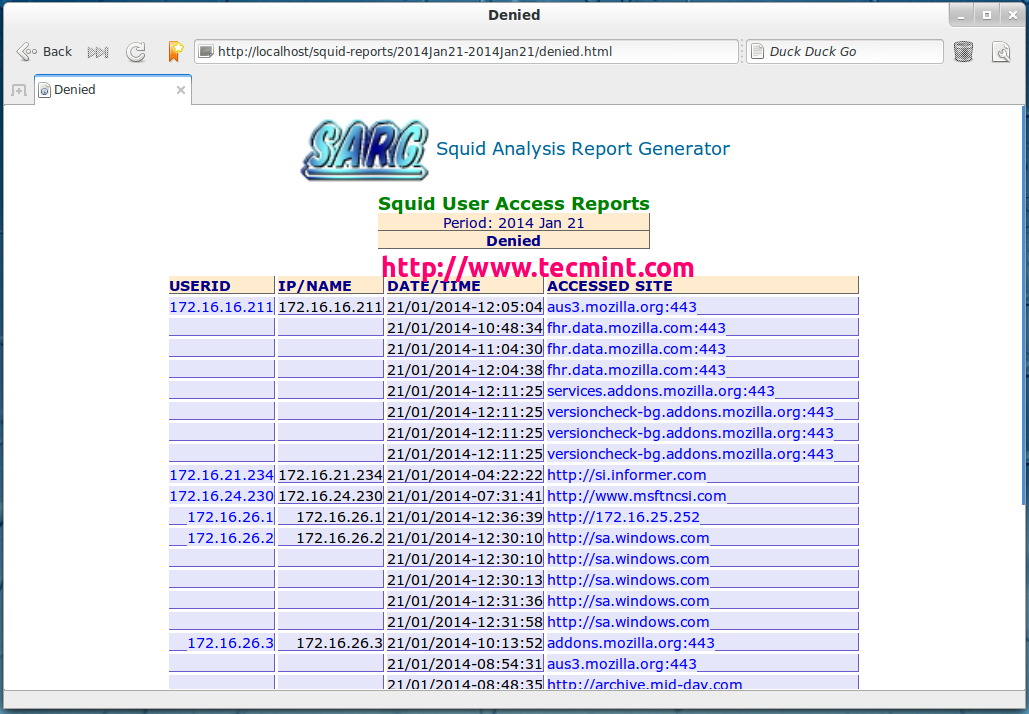Screen dimensions: 1029x714
Task: Open the services.addons.mozilla.org:443 link
Action: click(661, 390)
